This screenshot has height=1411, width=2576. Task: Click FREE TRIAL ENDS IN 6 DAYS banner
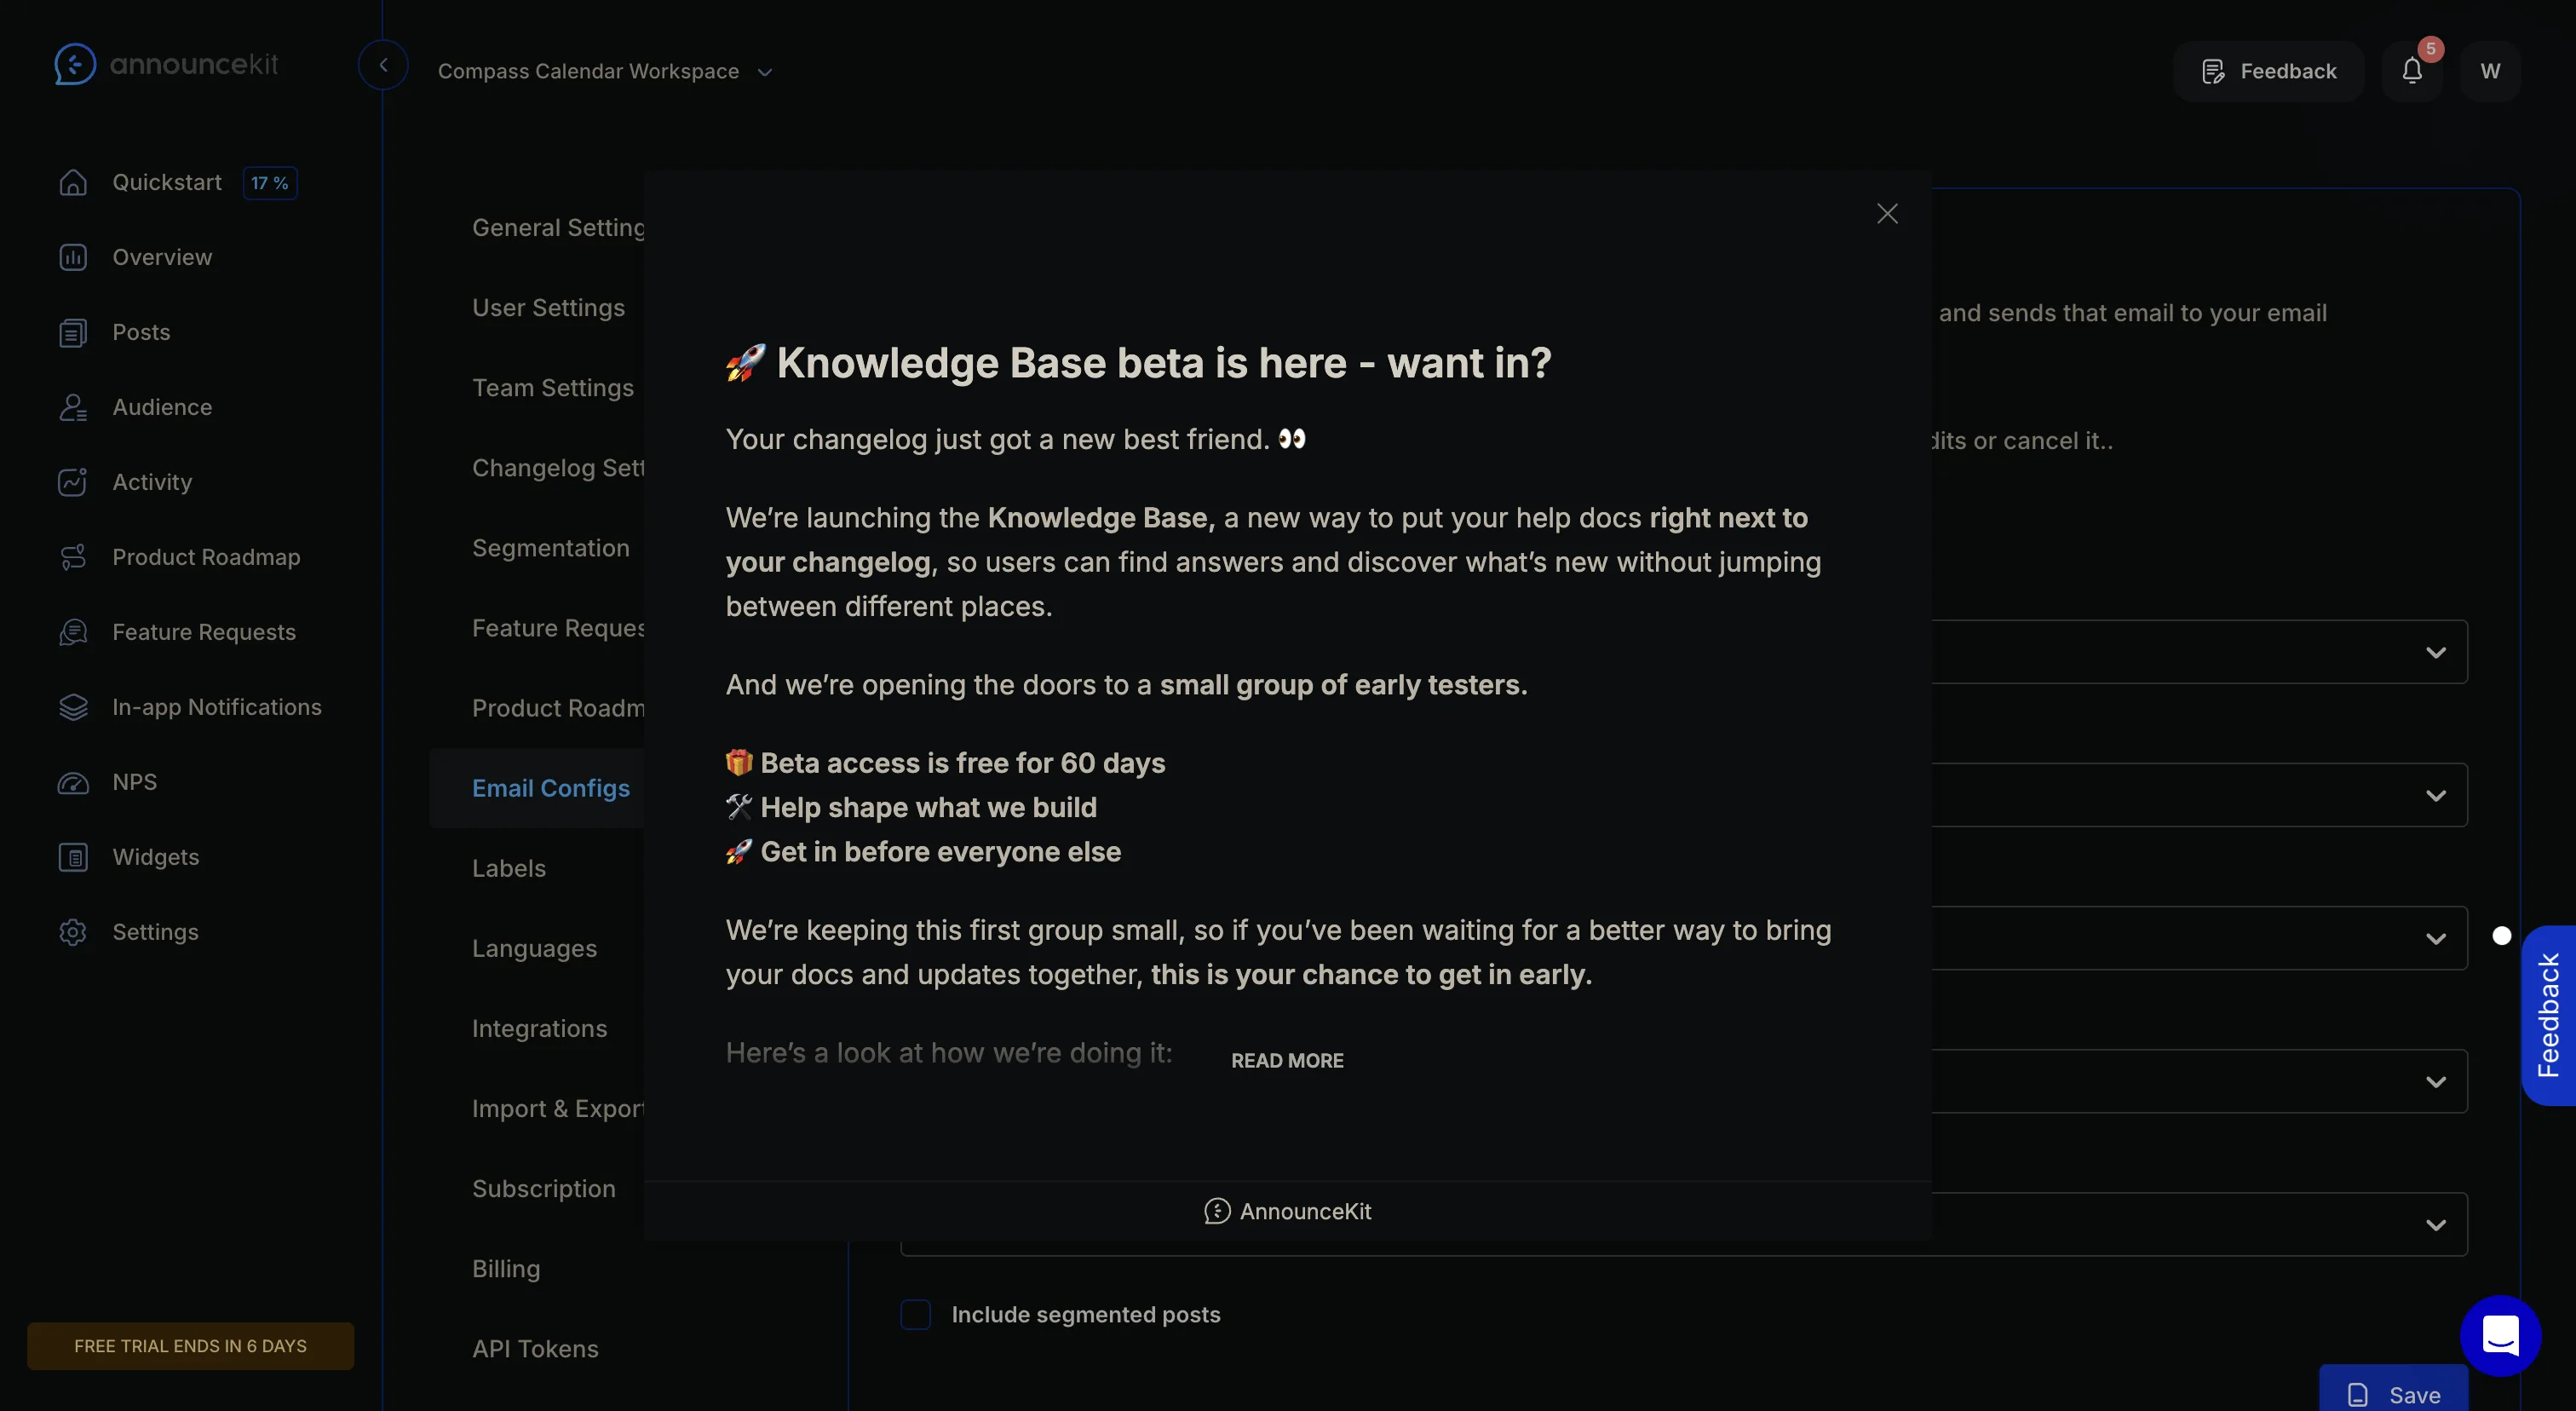pos(190,1346)
